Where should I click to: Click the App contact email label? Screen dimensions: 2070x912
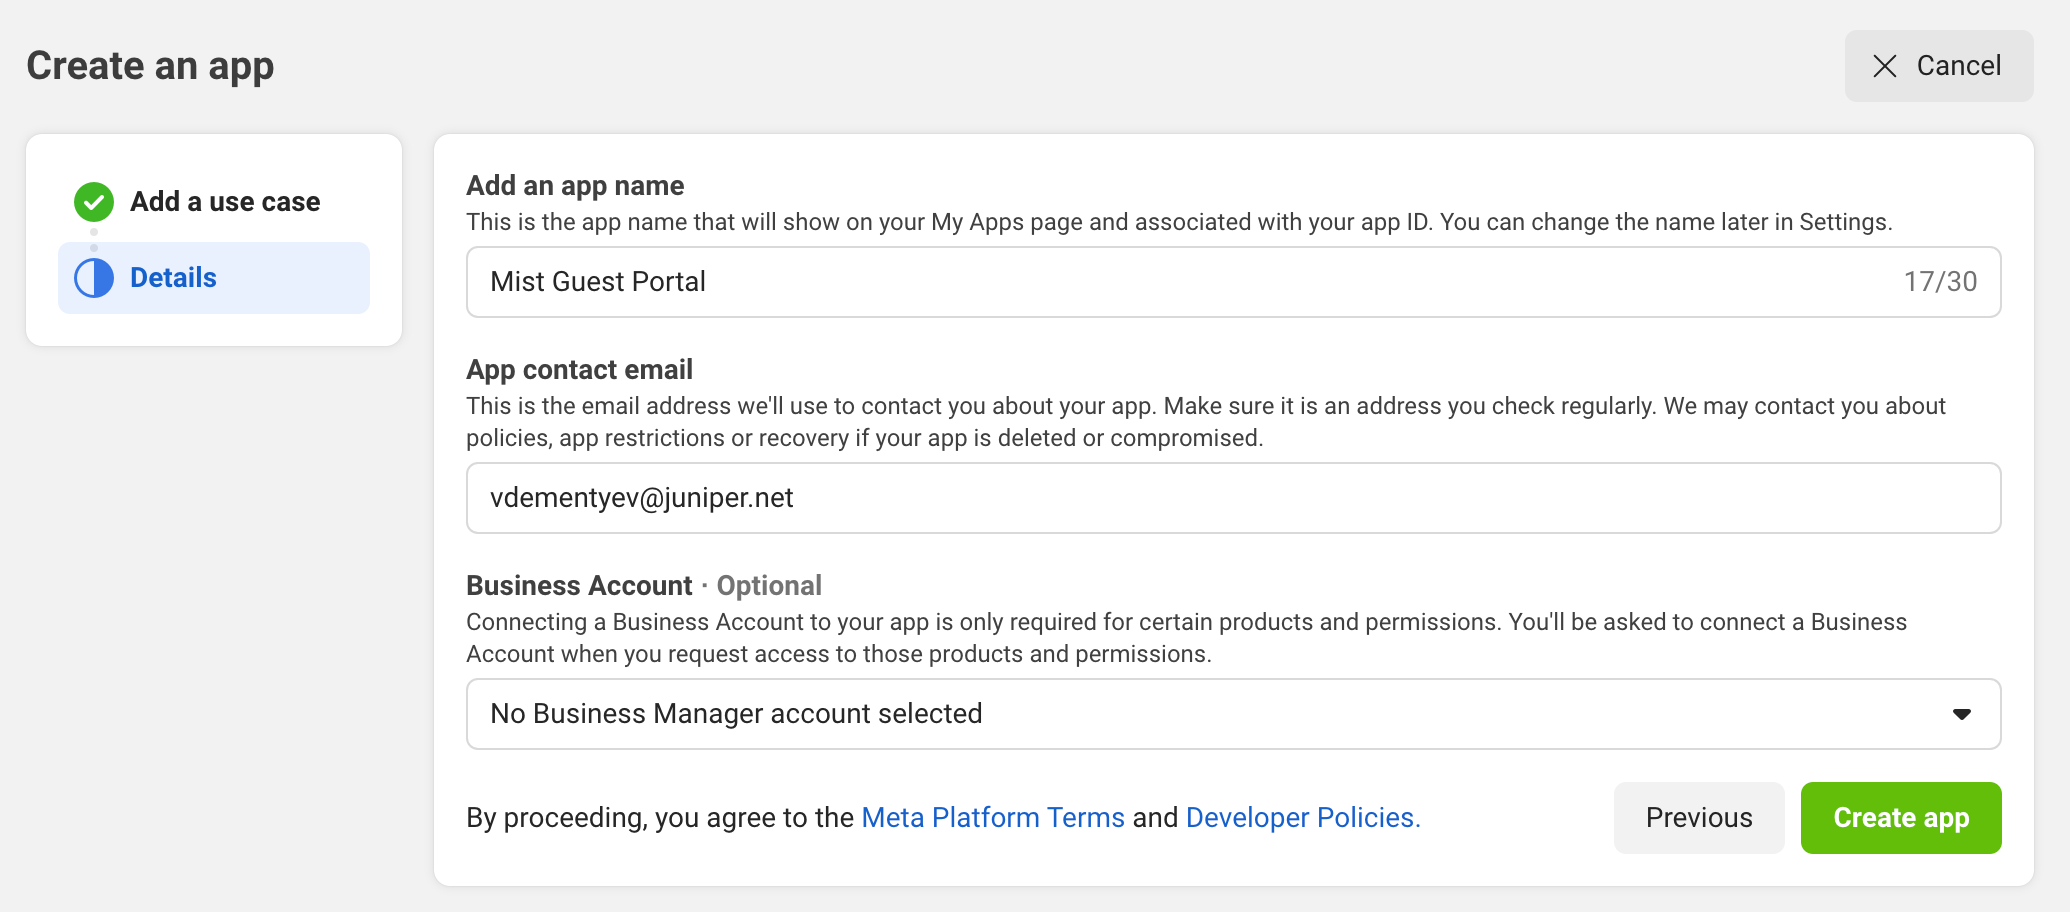coord(579,370)
